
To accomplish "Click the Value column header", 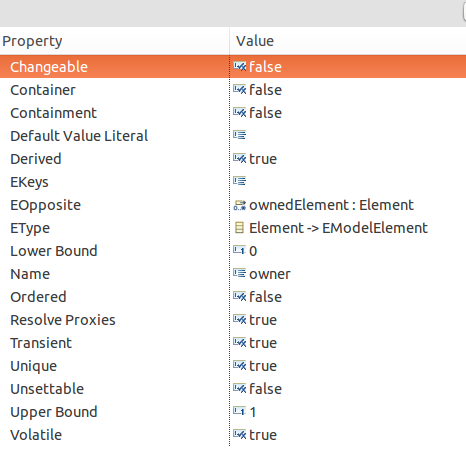I will pyautogui.click(x=348, y=41).
